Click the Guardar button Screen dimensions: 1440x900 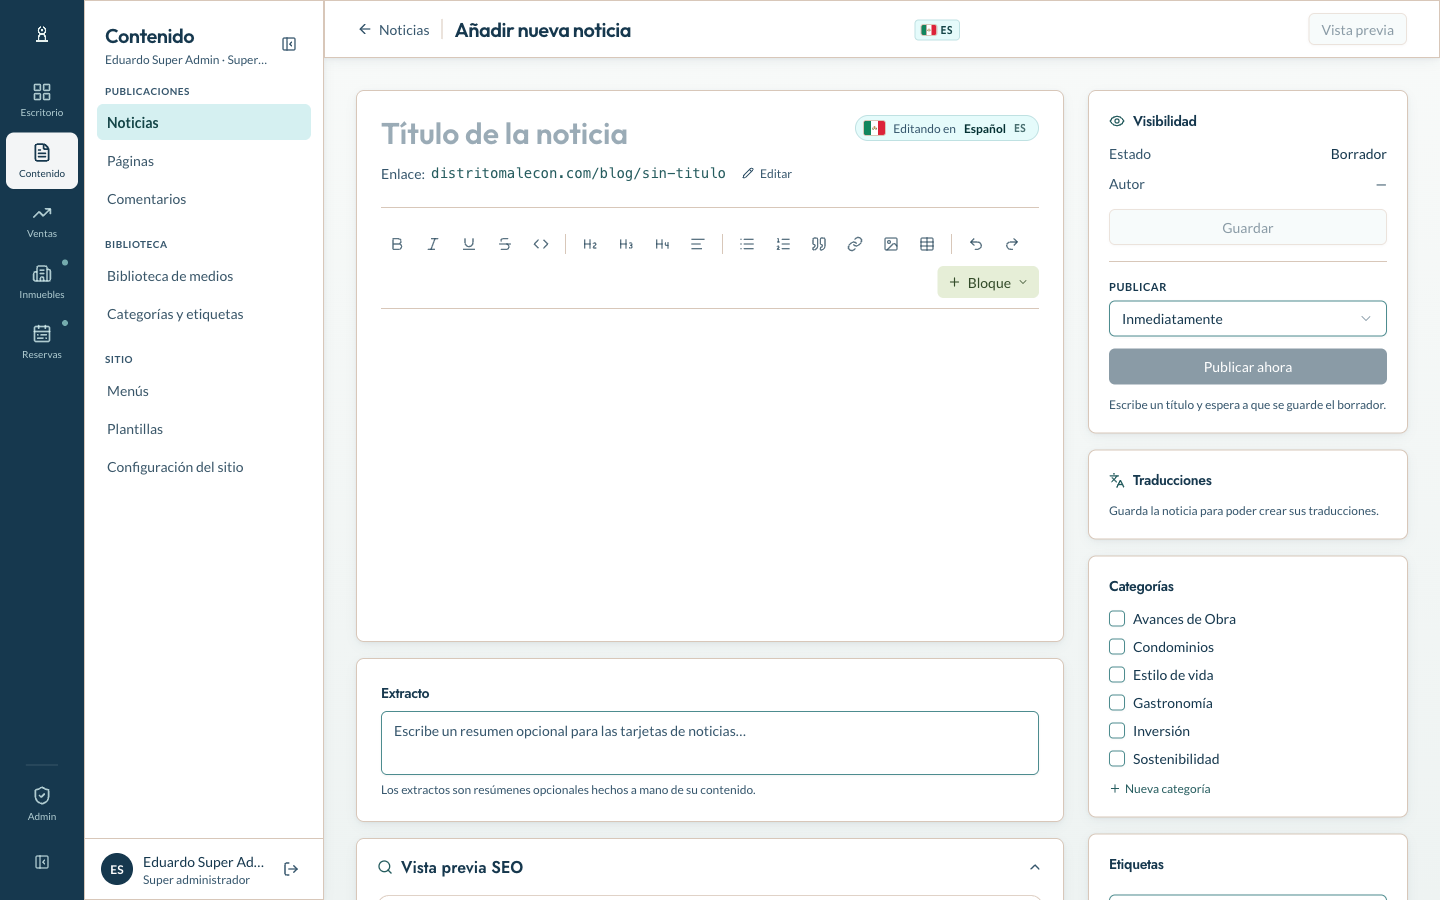click(1248, 228)
